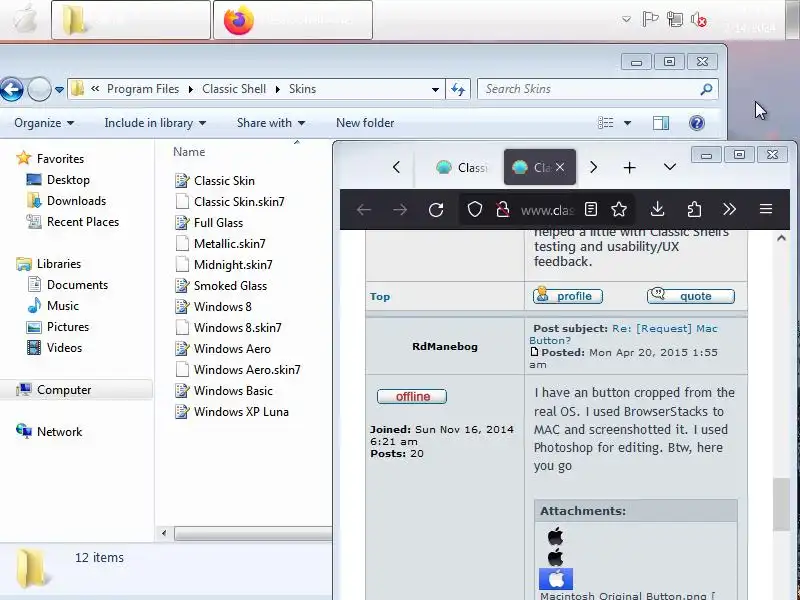Open Explorer recent locations dropdown arrow
Screen dimensions: 800x600
(x=59, y=90)
